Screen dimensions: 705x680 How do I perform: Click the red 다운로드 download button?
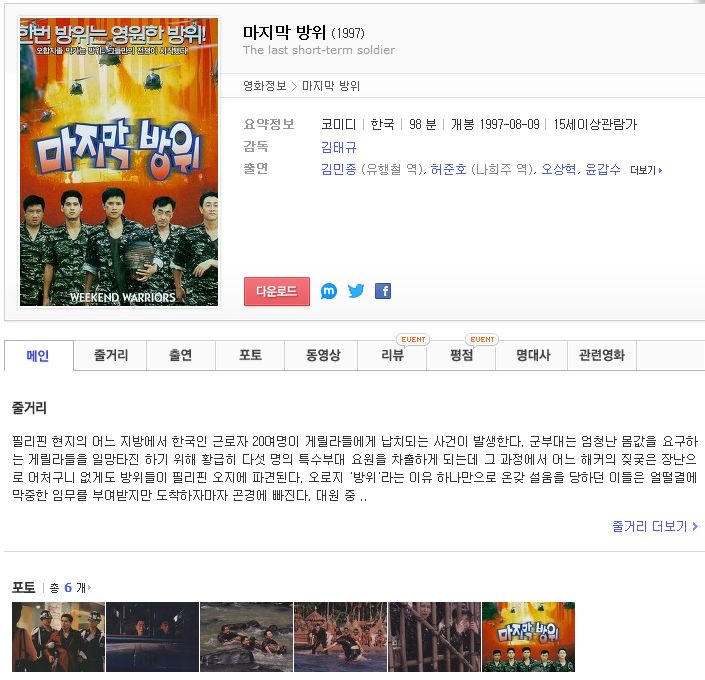point(277,291)
